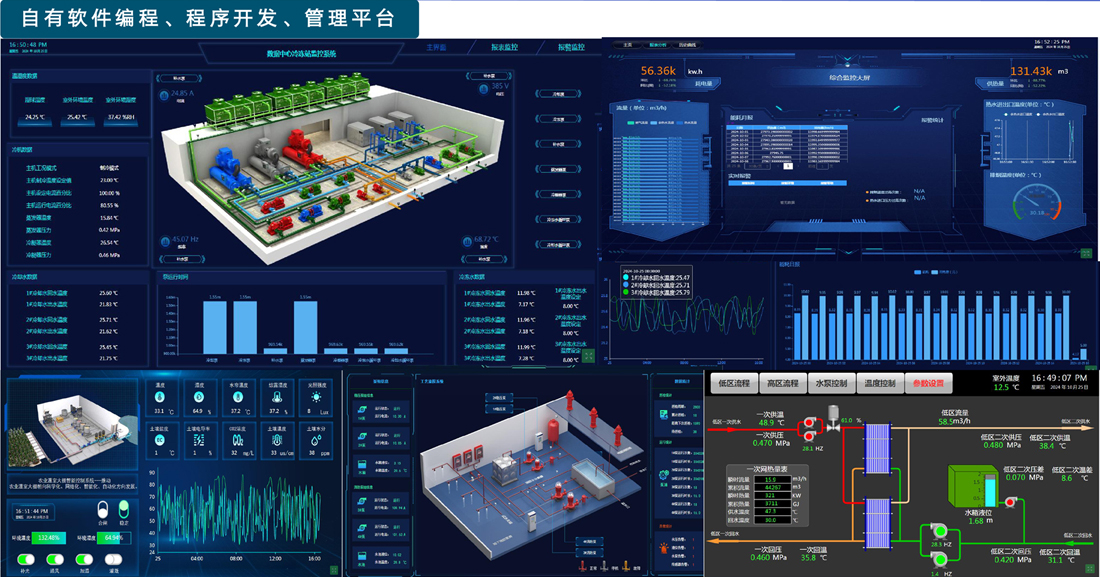
Task: Click the 土壤电导率 card icon
Action: point(199,440)
